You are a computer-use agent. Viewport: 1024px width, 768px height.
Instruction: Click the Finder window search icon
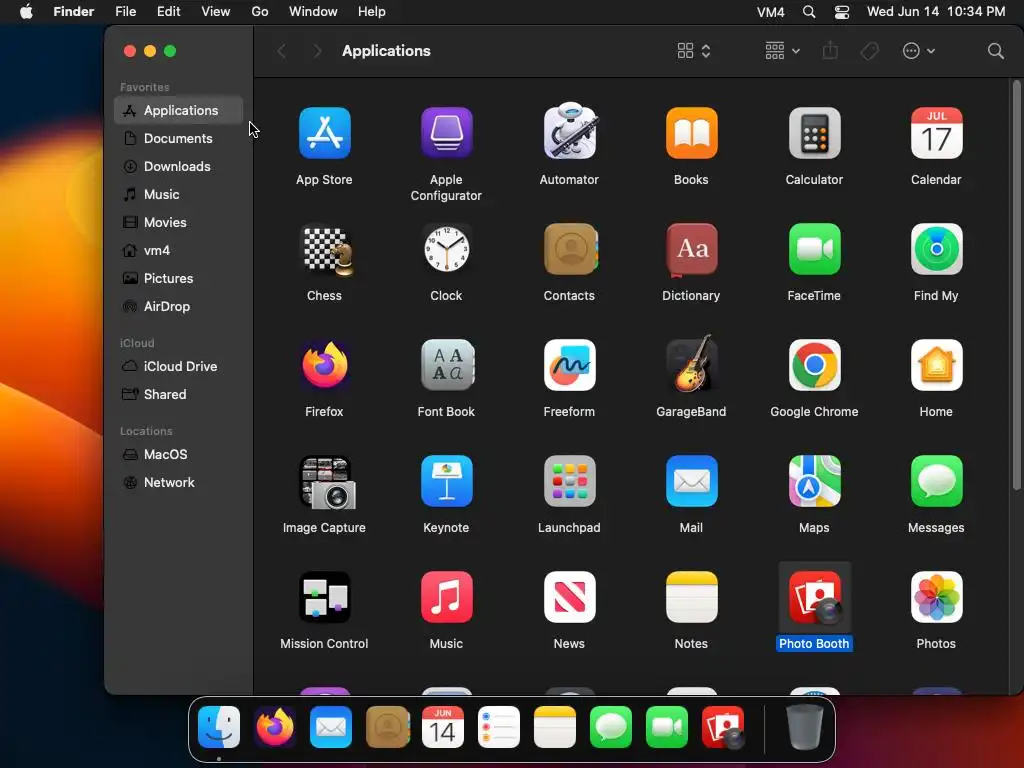(995, 51)
